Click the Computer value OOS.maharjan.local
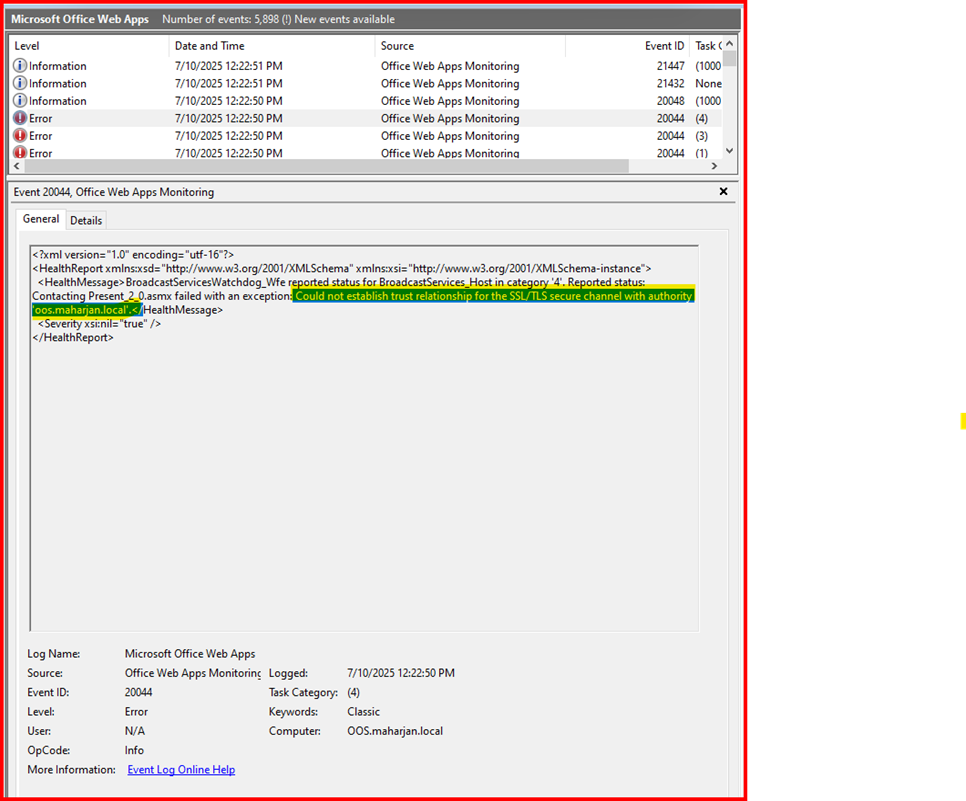This screenshot has width=966, height=801. [x=388, y=731]
